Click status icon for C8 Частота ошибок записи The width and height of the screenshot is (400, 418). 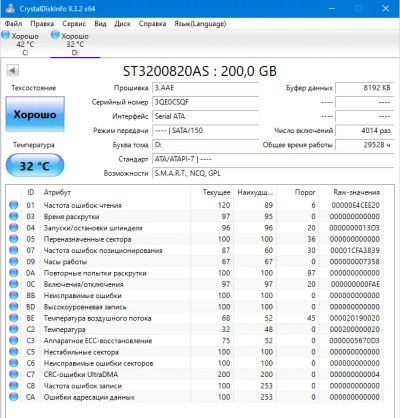pos(14,386)
